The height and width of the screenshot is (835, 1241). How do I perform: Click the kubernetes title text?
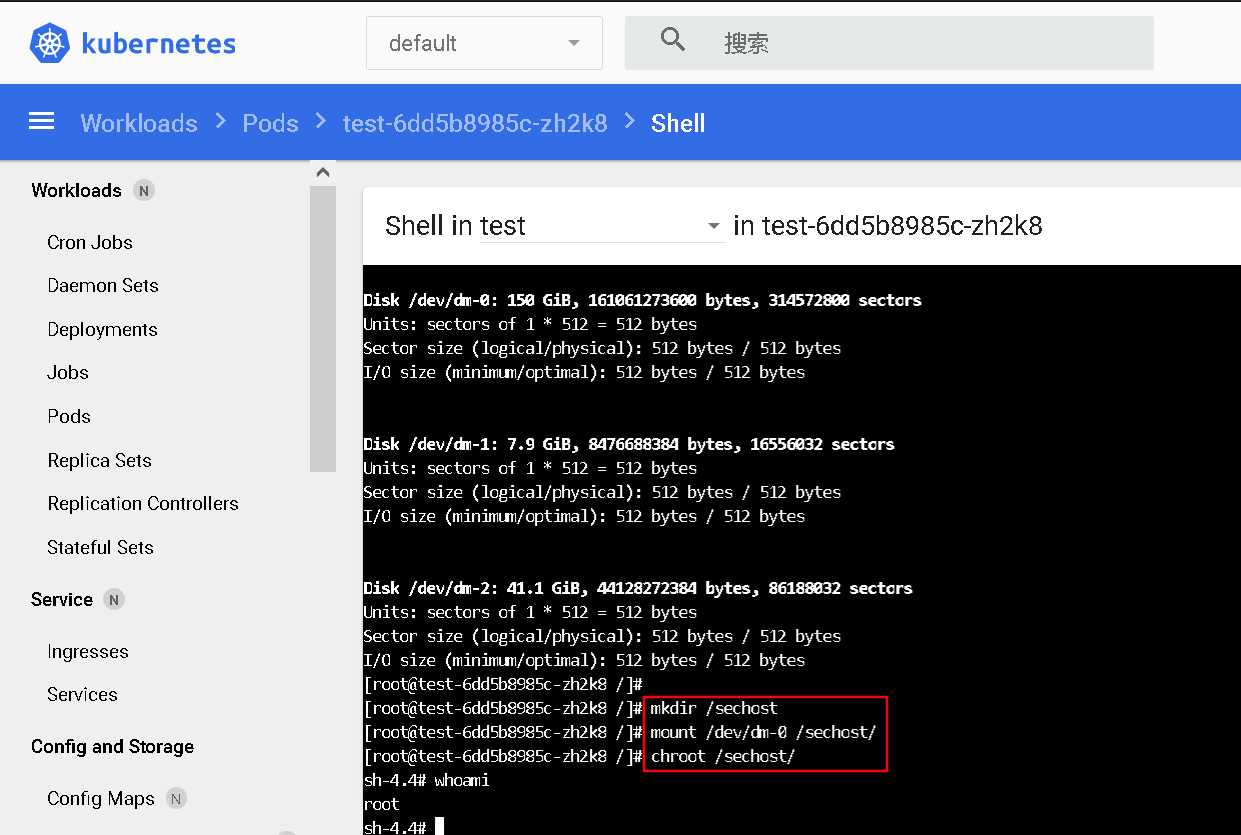coord(159,43)
